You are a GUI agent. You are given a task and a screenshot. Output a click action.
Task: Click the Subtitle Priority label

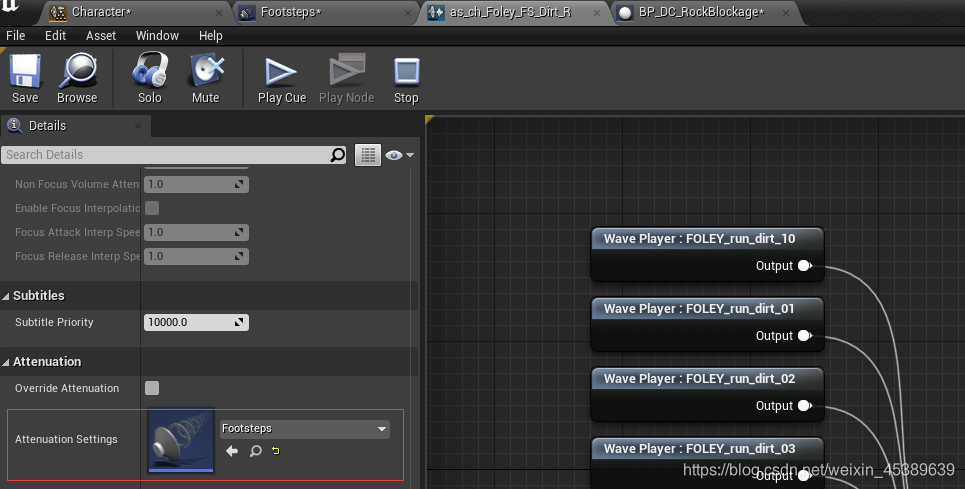[x=54, y=322]
